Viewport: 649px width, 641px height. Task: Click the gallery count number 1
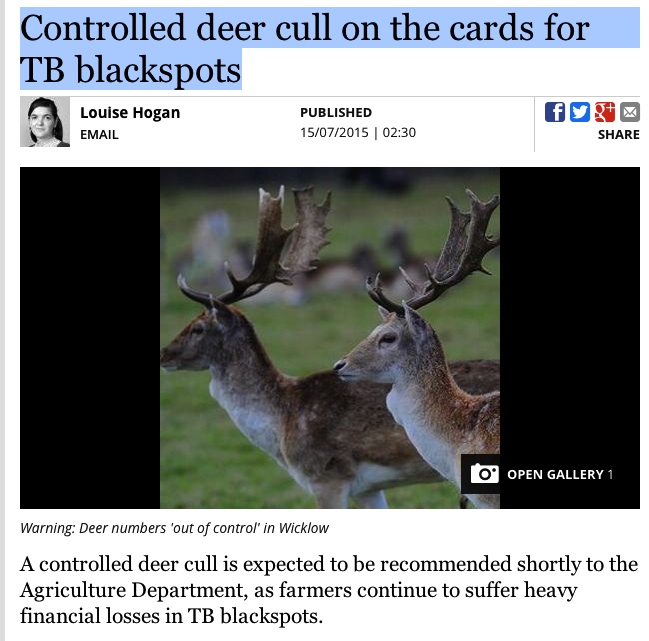point(610,474)
